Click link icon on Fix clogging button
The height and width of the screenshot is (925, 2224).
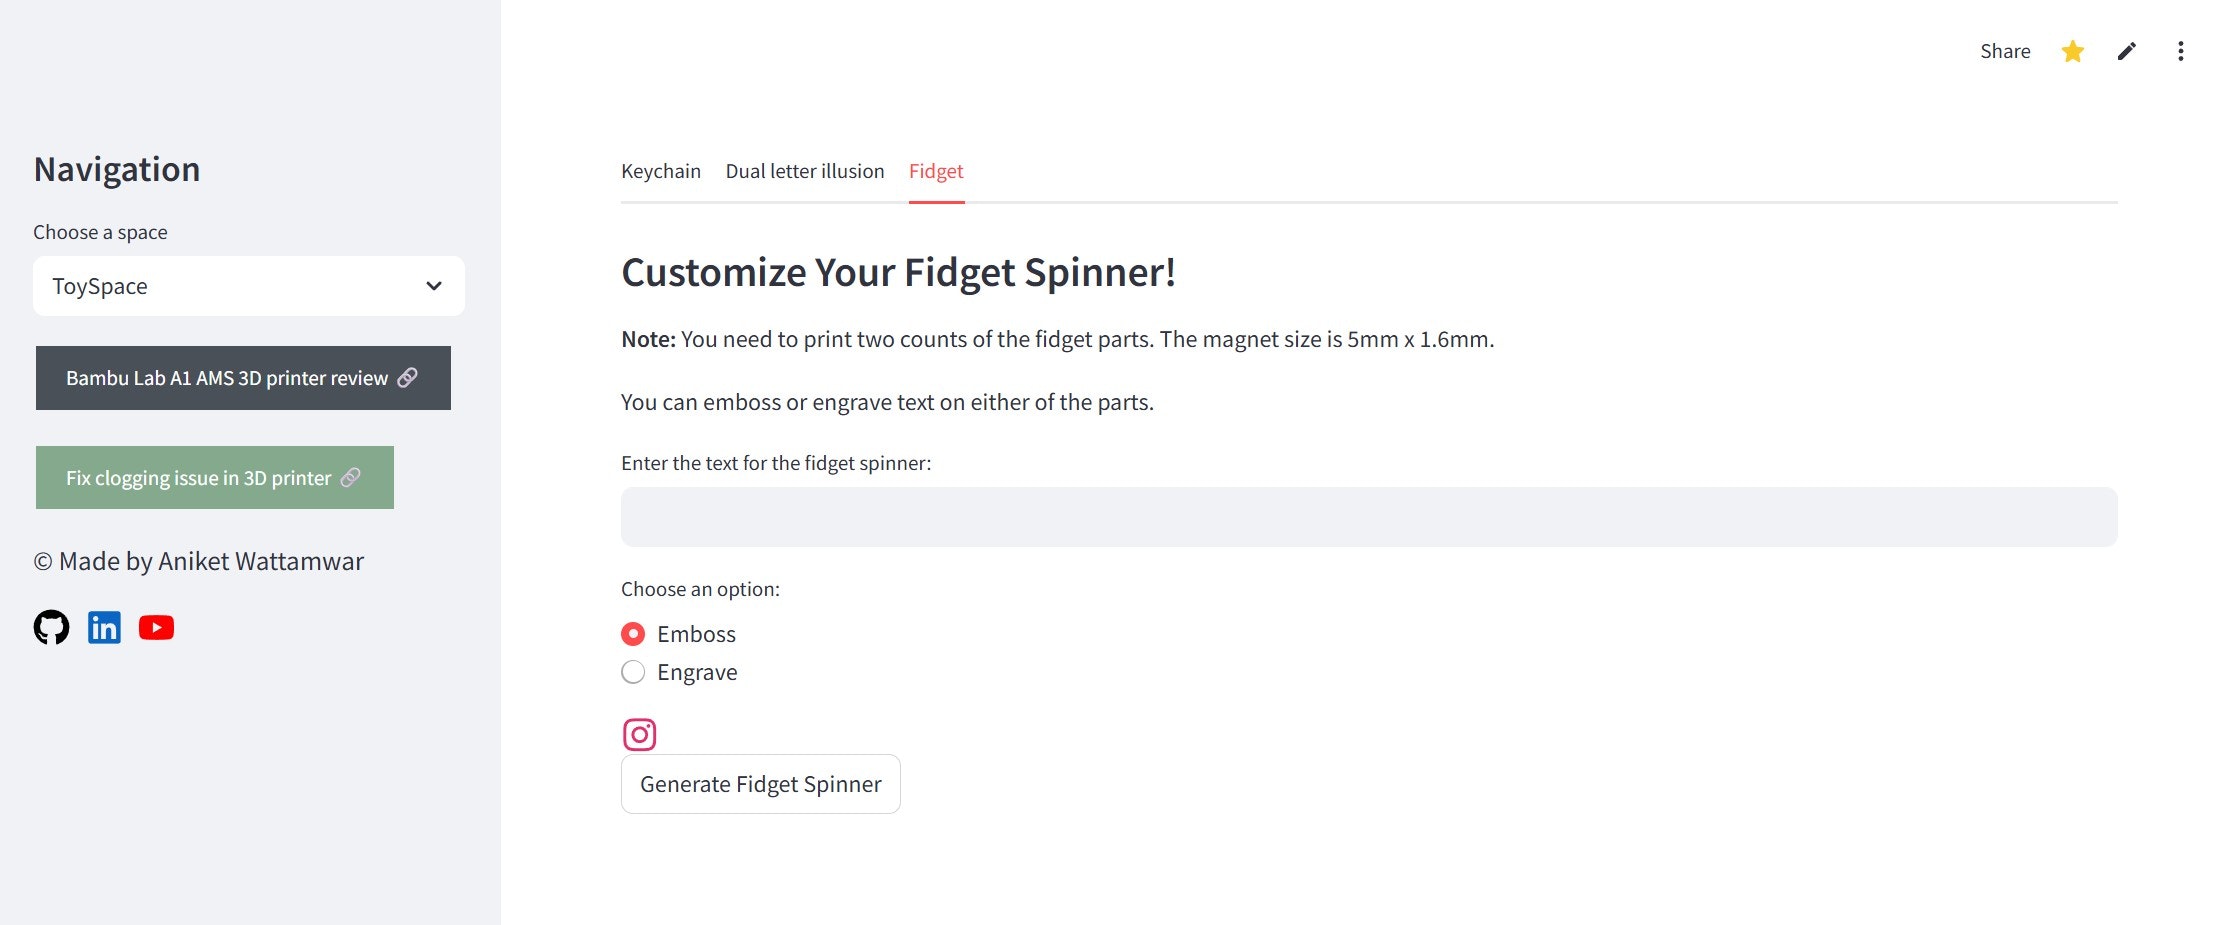point(350,477)
